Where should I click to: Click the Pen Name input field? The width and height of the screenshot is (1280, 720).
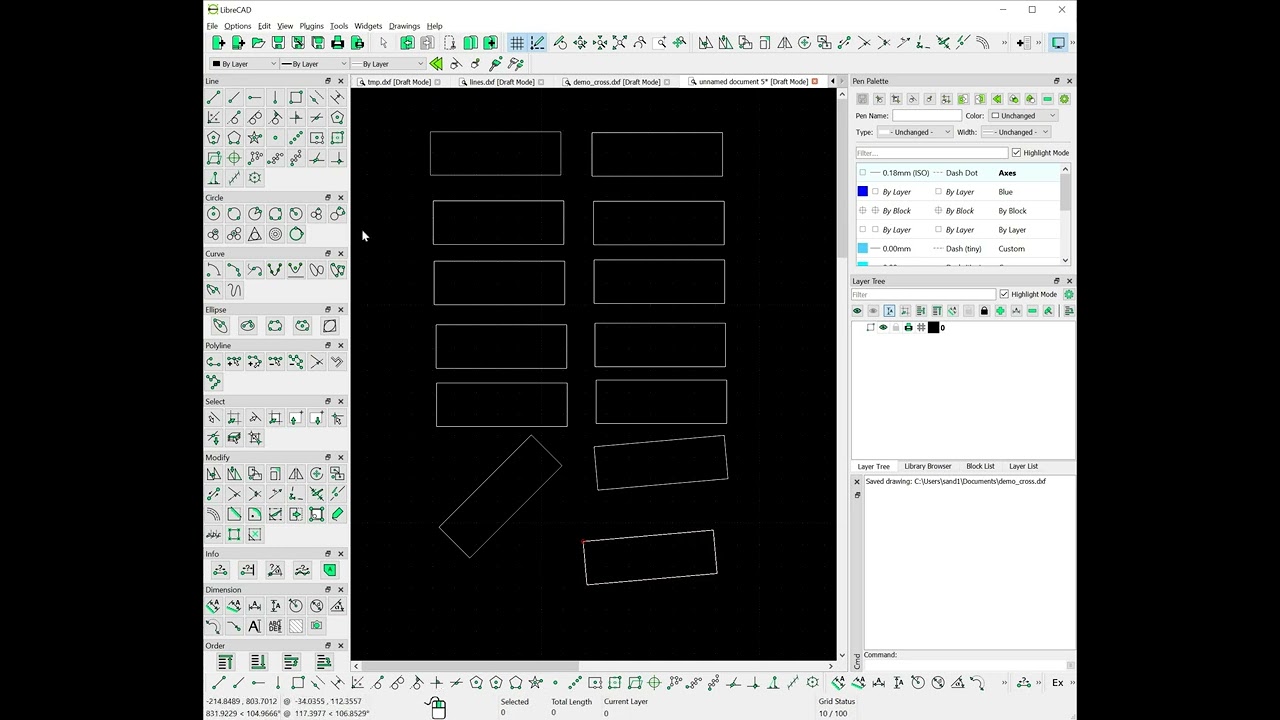coord(926,116)
